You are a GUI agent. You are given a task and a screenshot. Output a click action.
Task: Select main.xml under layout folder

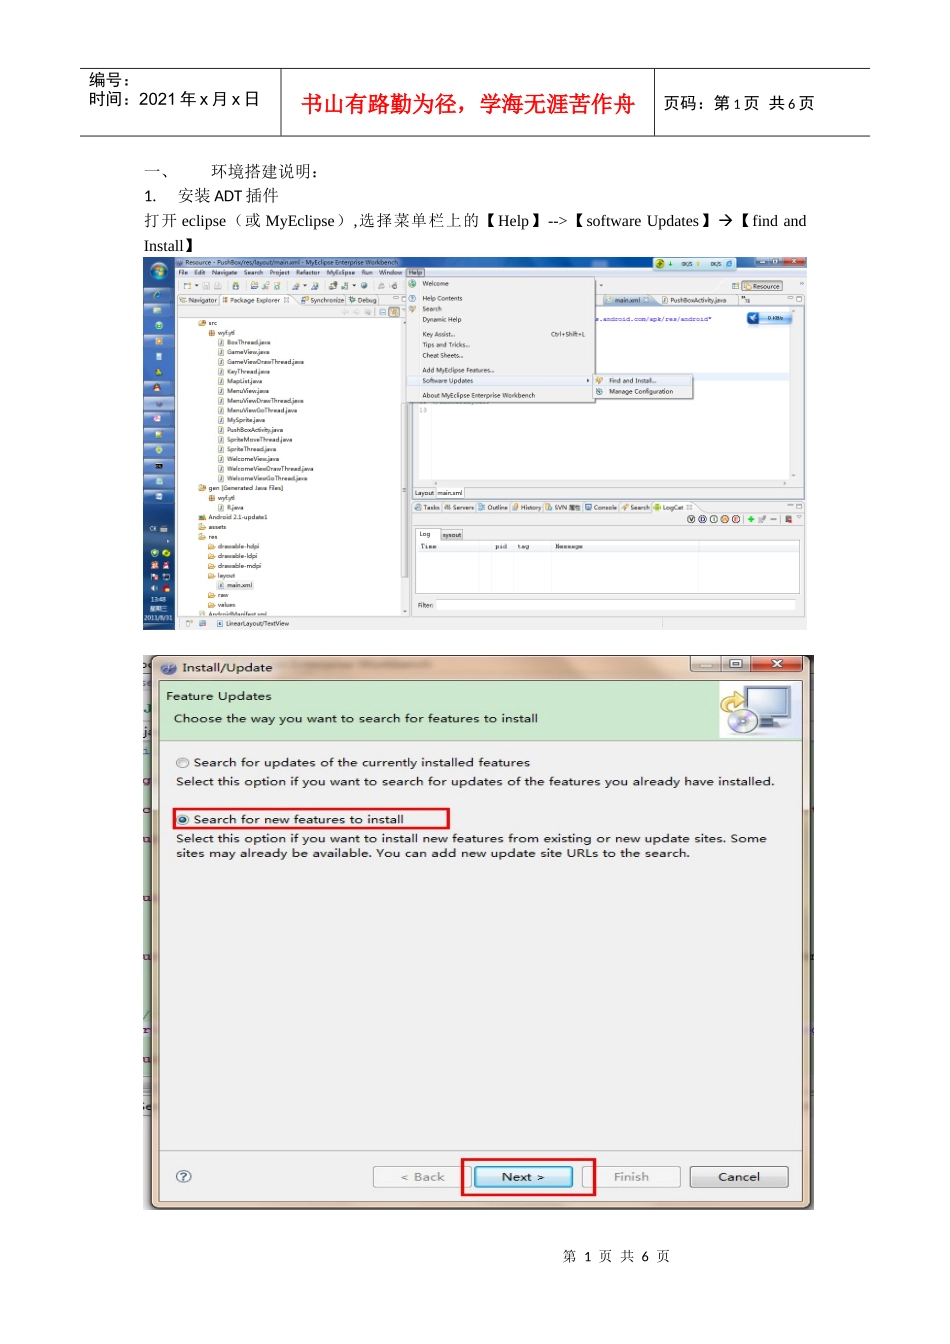tap(236, 585)
